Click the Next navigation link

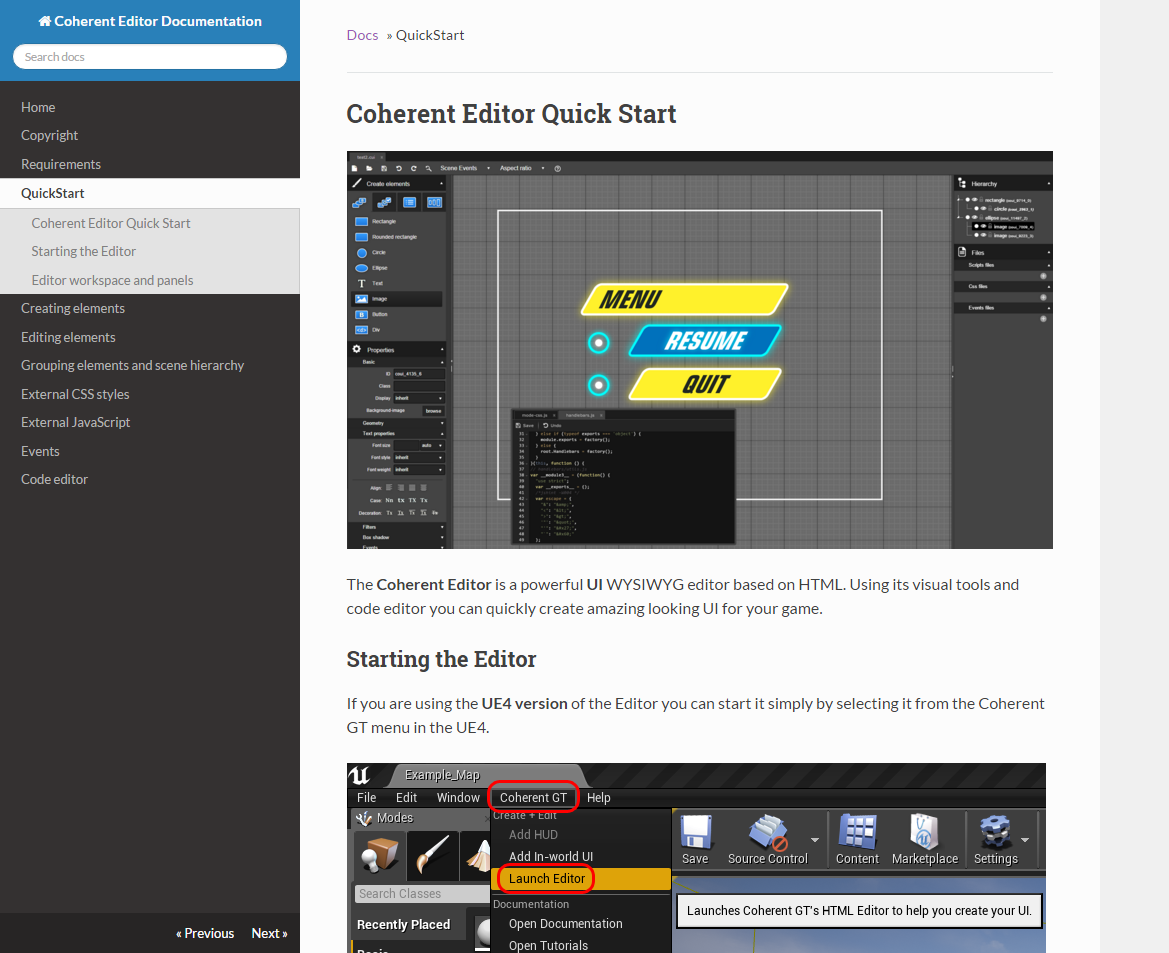269,933
